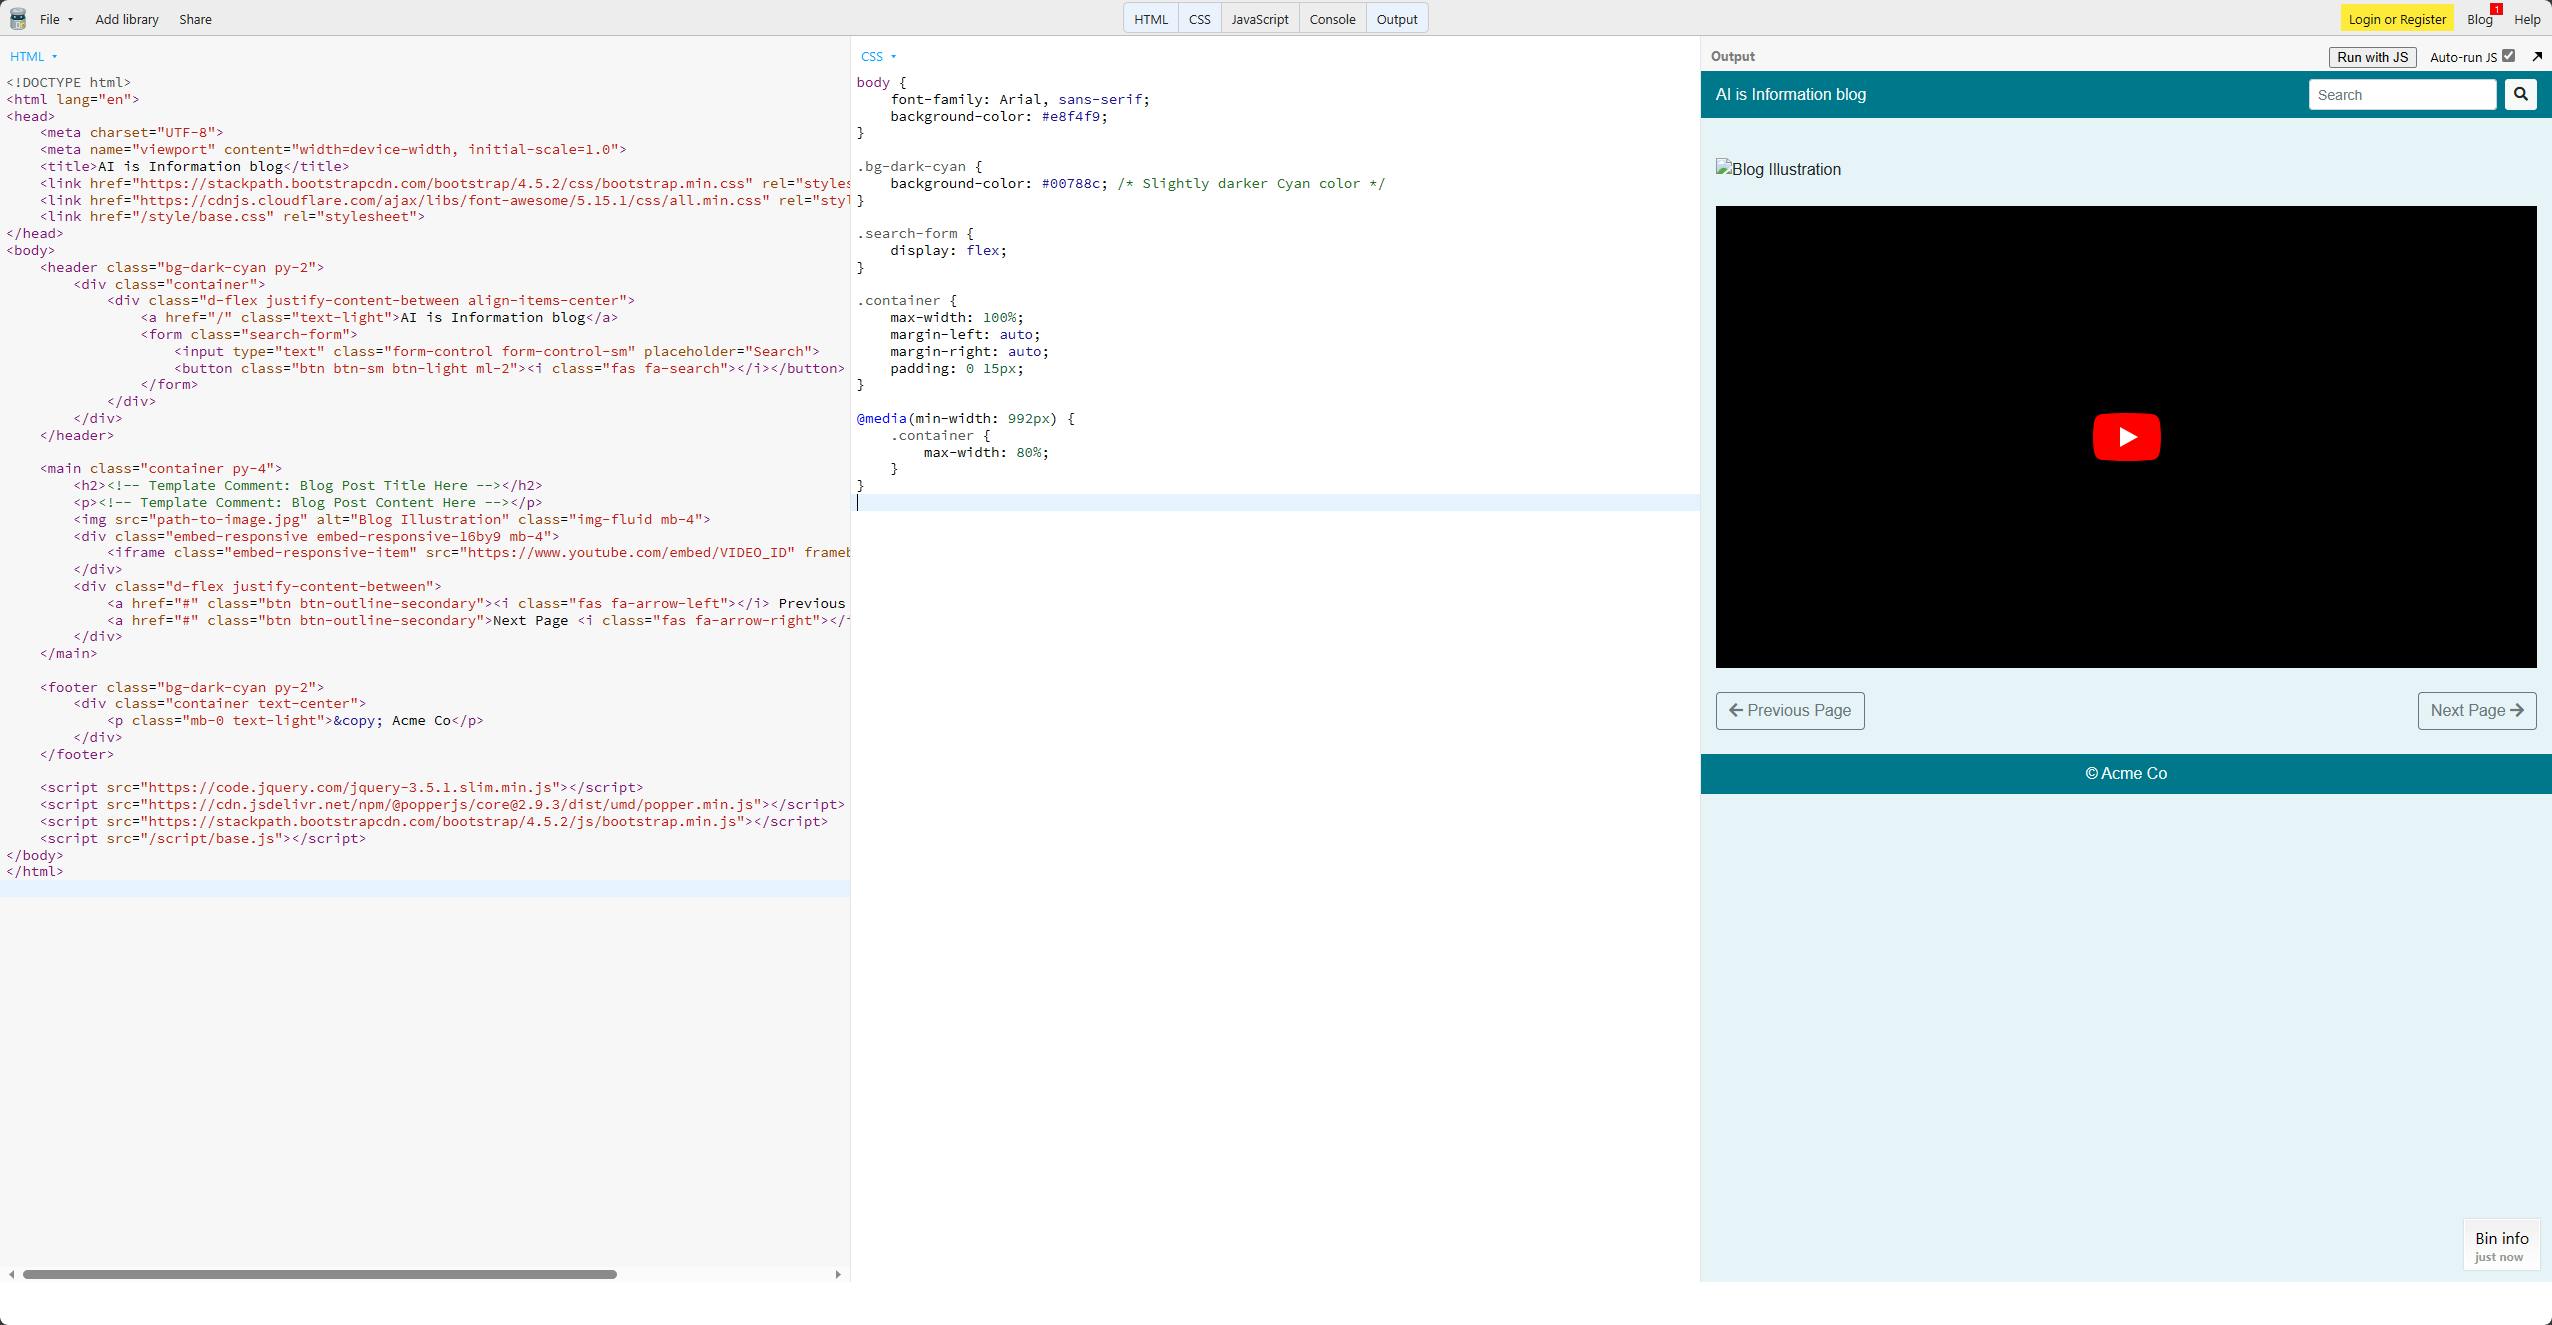Screen dimensions: 2552x1325
Task: Click Login or Register button
Action: [2397, 19]
